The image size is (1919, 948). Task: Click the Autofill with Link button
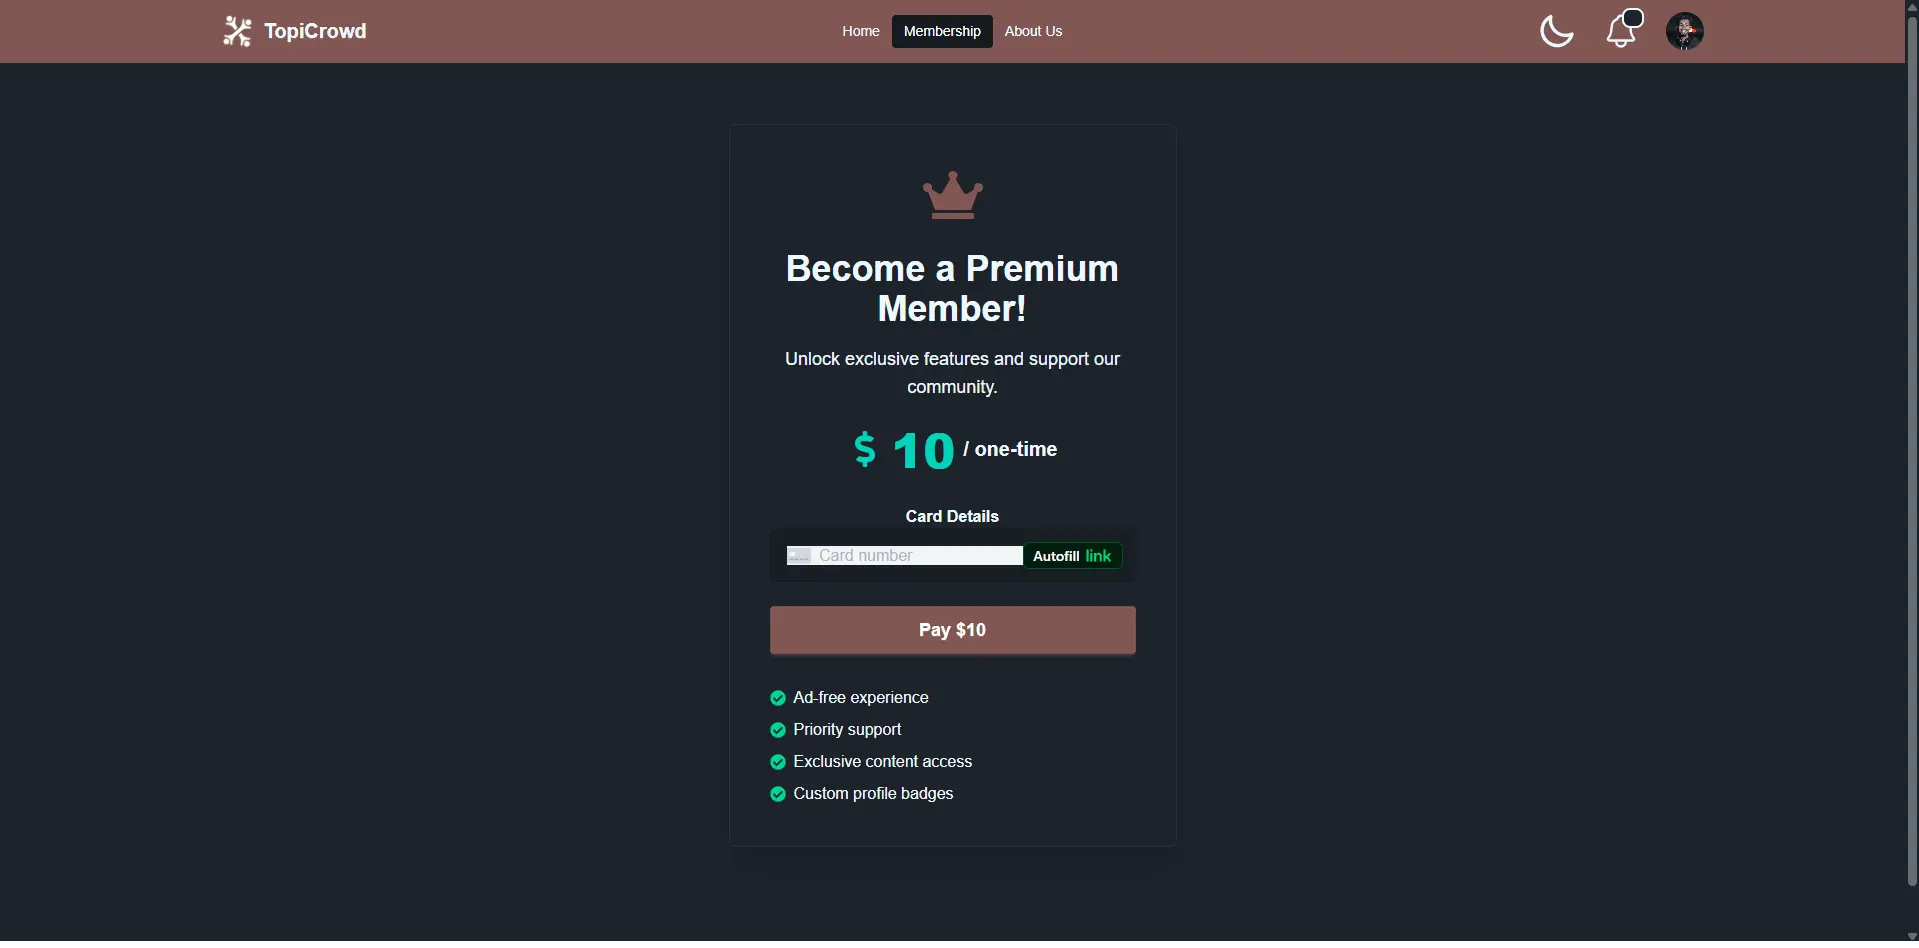pos(1072,556)
